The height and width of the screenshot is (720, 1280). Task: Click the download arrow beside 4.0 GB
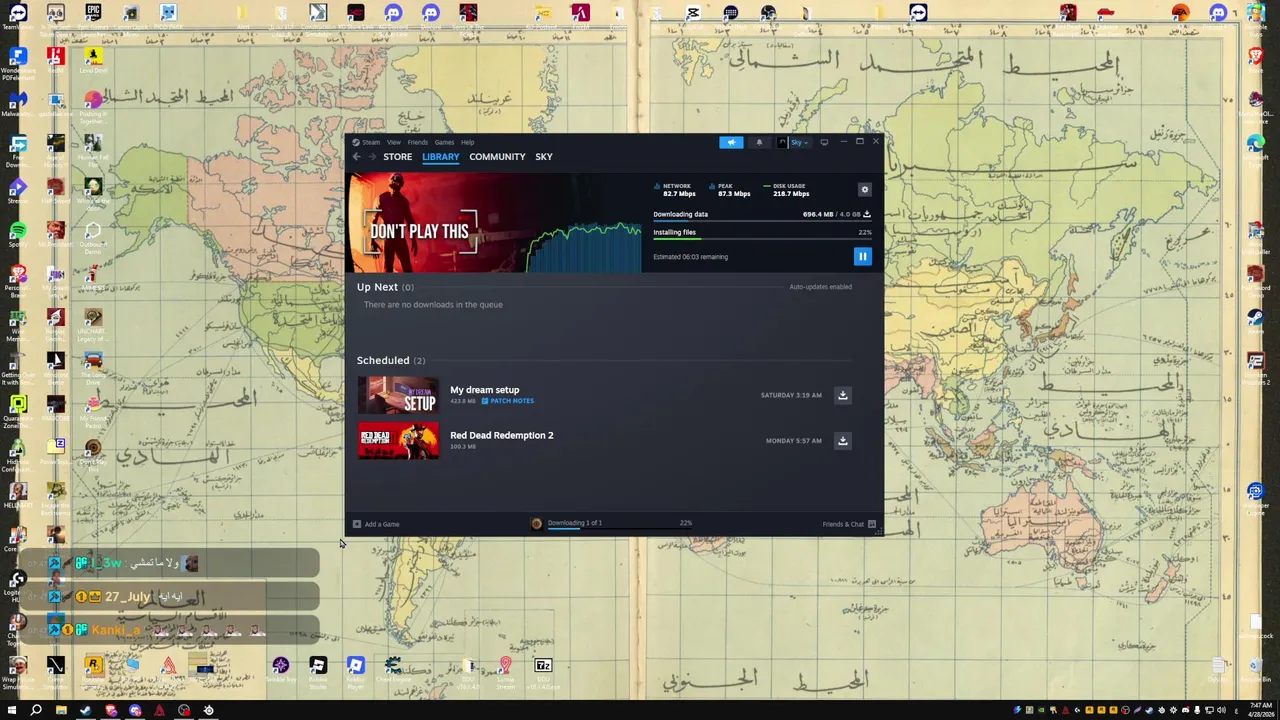click(x=867, y=214)
